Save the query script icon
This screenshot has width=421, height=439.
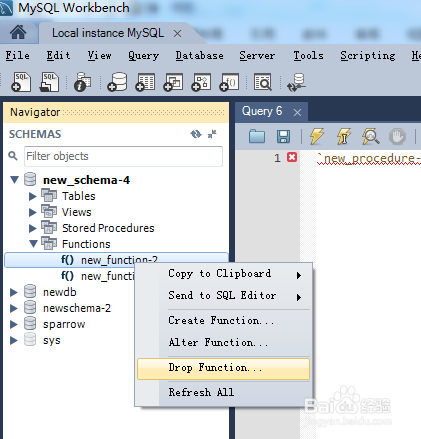click(x=284, y=136)
